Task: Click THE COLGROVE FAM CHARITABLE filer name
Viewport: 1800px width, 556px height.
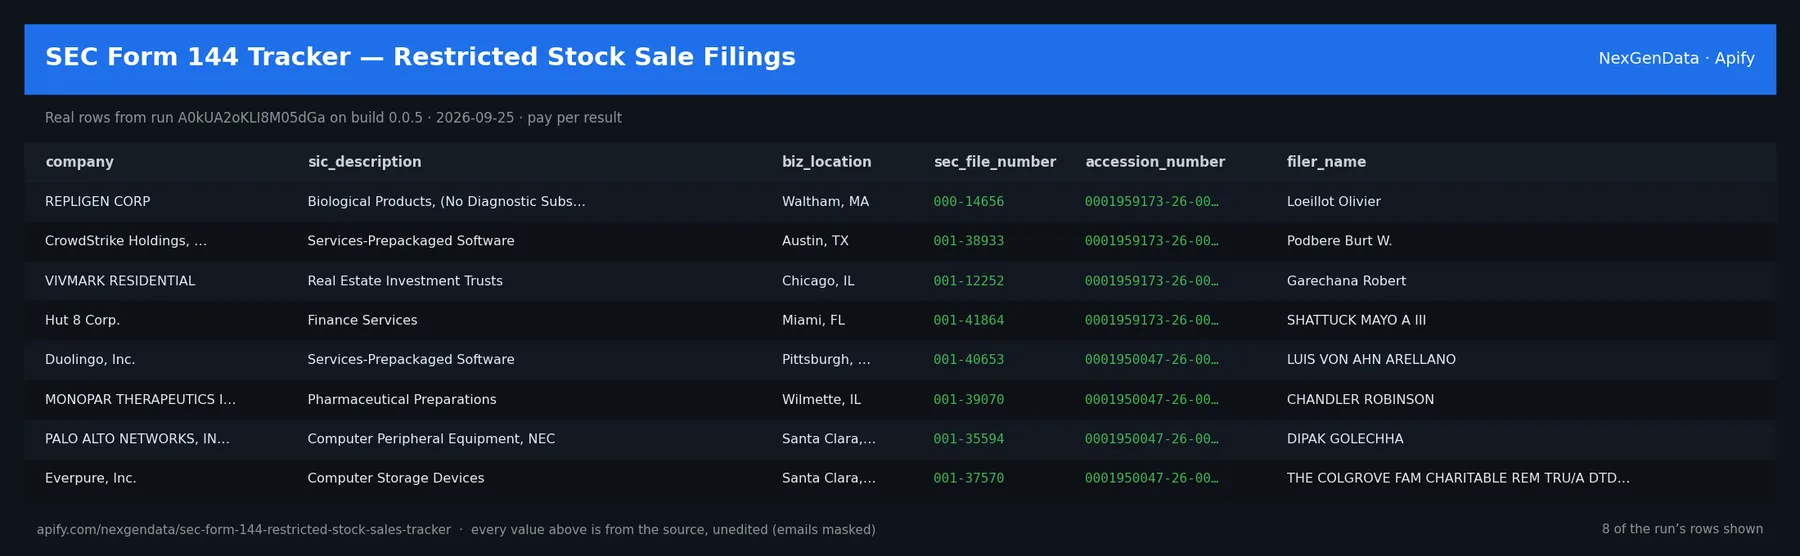Action: click(x=1458, y=478)
